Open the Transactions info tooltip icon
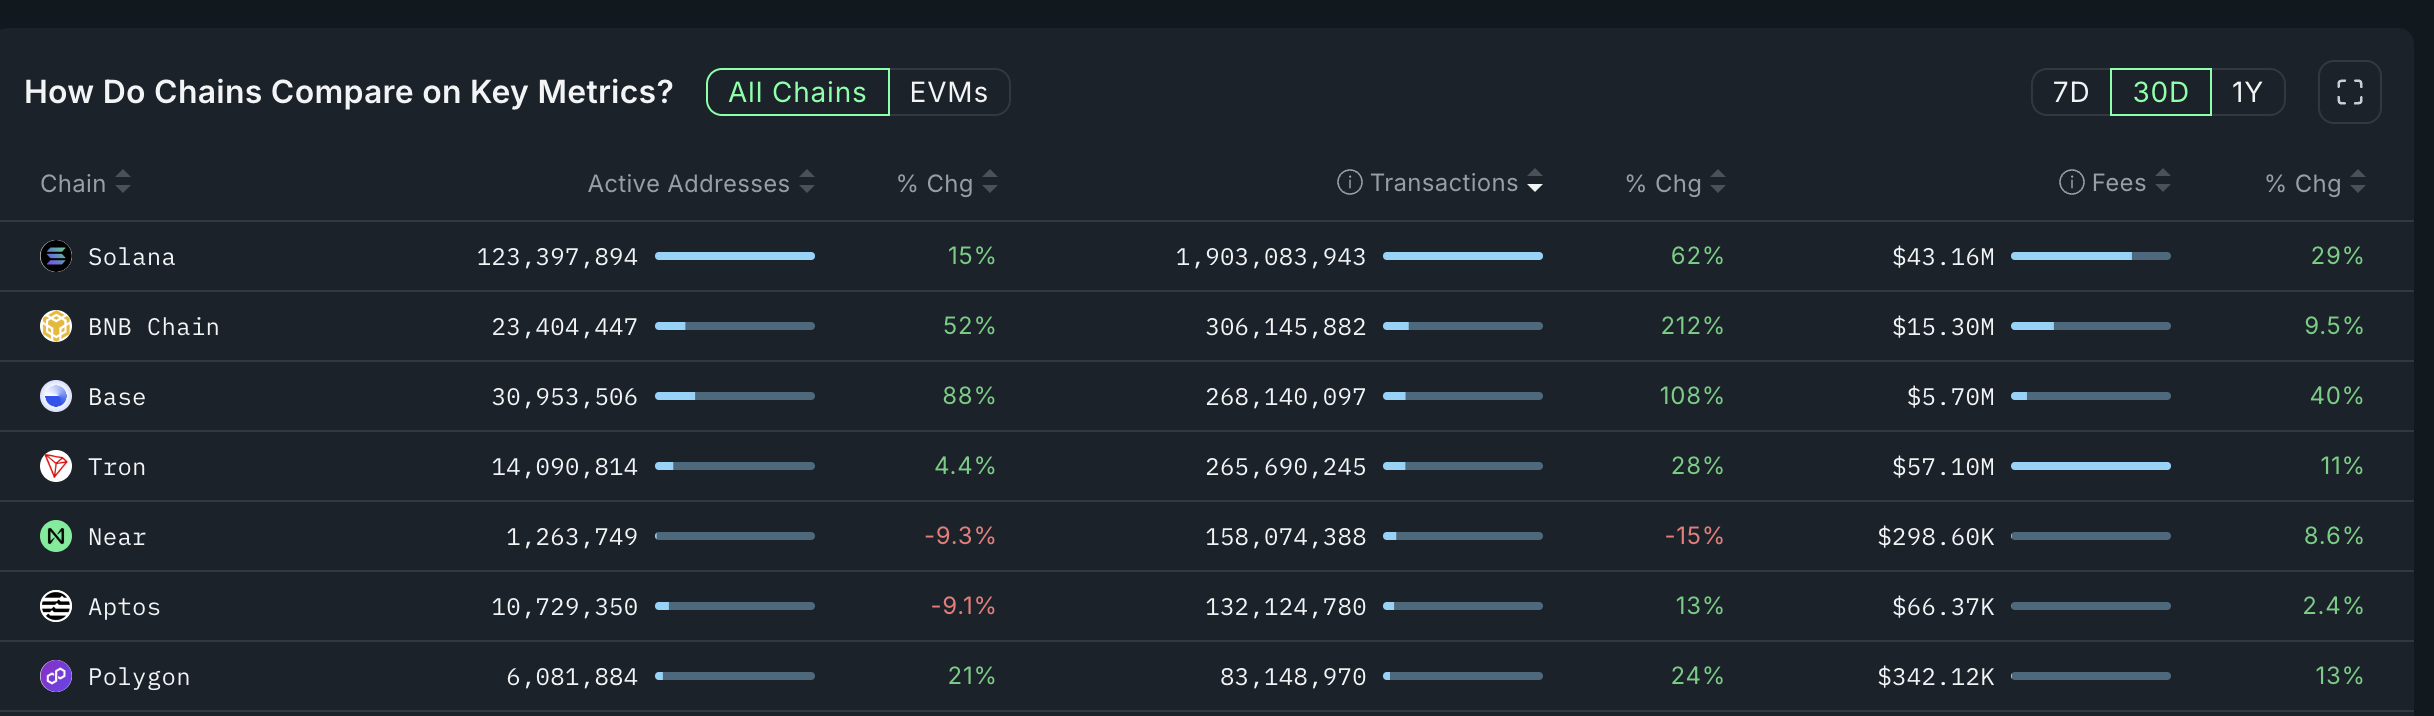This screenshot has width=2434, height=716. pos(1349,182)
